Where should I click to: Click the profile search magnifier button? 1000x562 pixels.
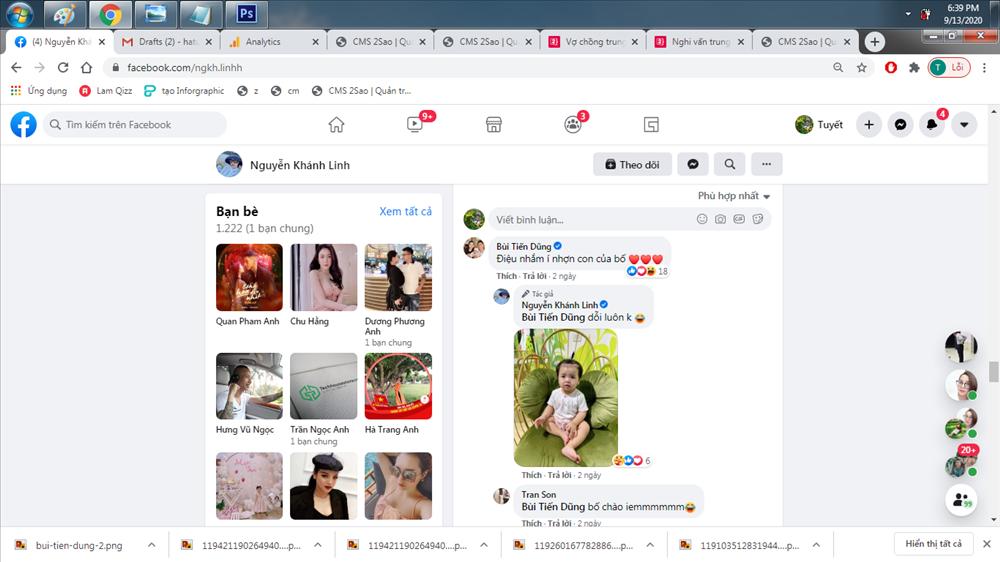tap(730, 164)
